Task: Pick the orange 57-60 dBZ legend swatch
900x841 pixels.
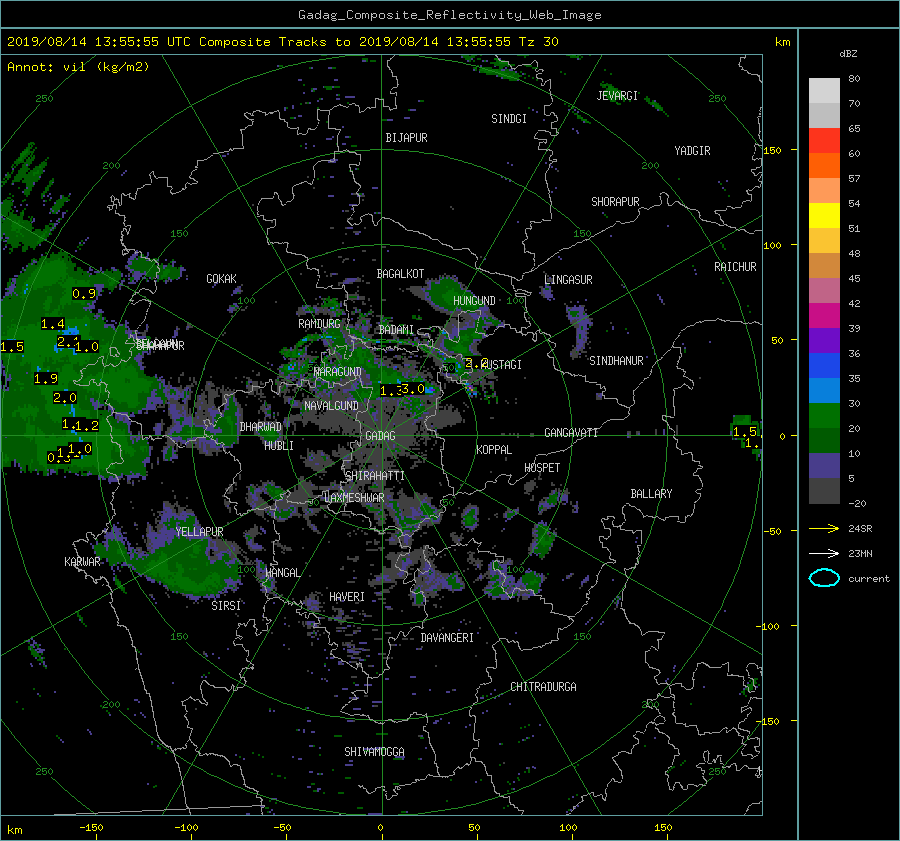Action: [x=824, y=166]
